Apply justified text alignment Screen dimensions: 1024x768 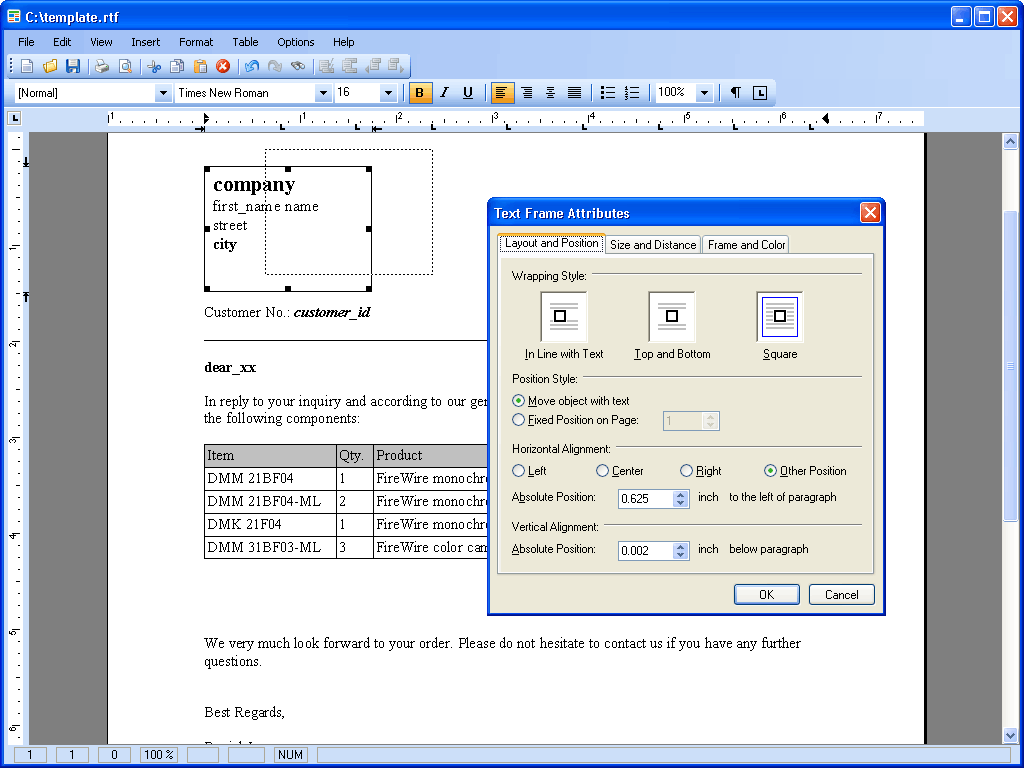tap(574, 93)
